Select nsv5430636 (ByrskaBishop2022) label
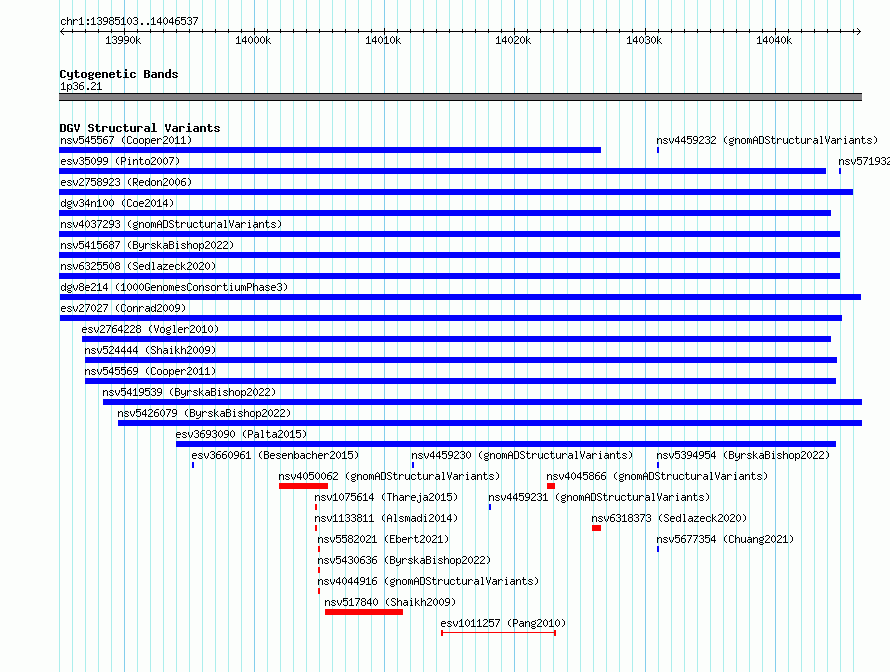Viewport: 890px width, 672px height. pos(404,560)
